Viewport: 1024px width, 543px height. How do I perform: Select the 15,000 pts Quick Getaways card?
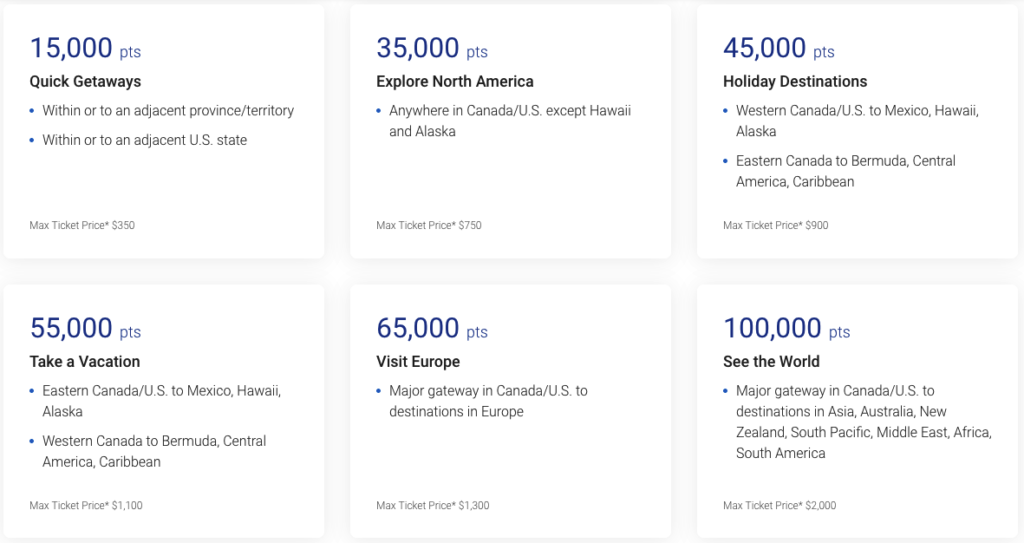tap(164, 131)
